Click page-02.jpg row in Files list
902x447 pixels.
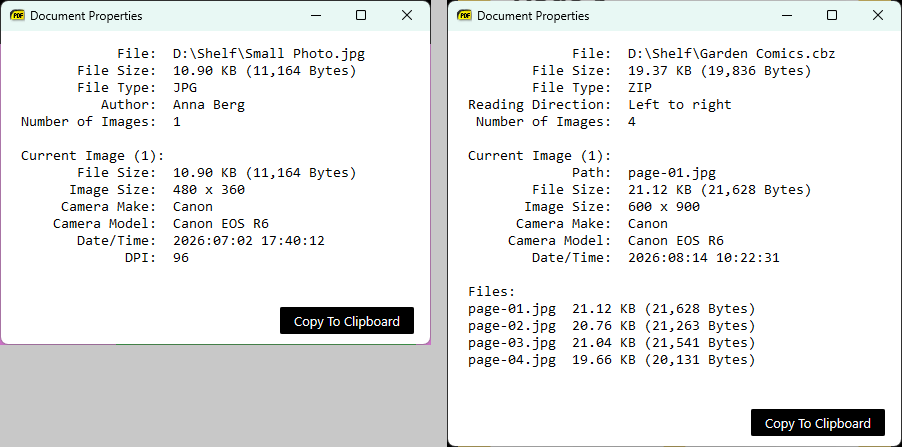[x=611, y=326]
